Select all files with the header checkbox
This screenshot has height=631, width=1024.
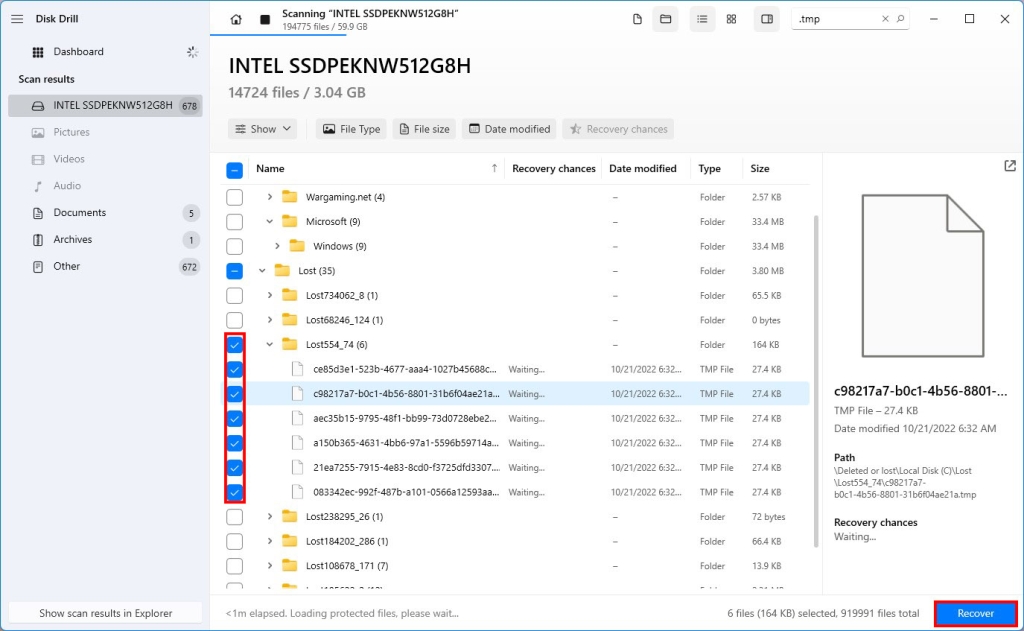click(234, 168)
